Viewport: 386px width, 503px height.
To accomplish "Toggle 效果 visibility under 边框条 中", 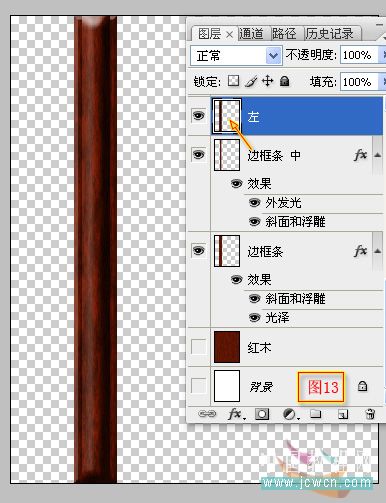I will pyautogui.click(x=236, y=183).
